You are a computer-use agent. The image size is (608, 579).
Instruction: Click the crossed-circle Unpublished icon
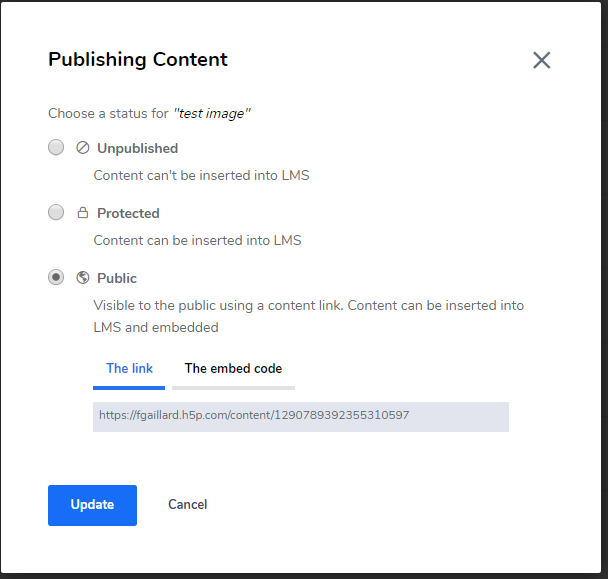[x=83, y=148]
